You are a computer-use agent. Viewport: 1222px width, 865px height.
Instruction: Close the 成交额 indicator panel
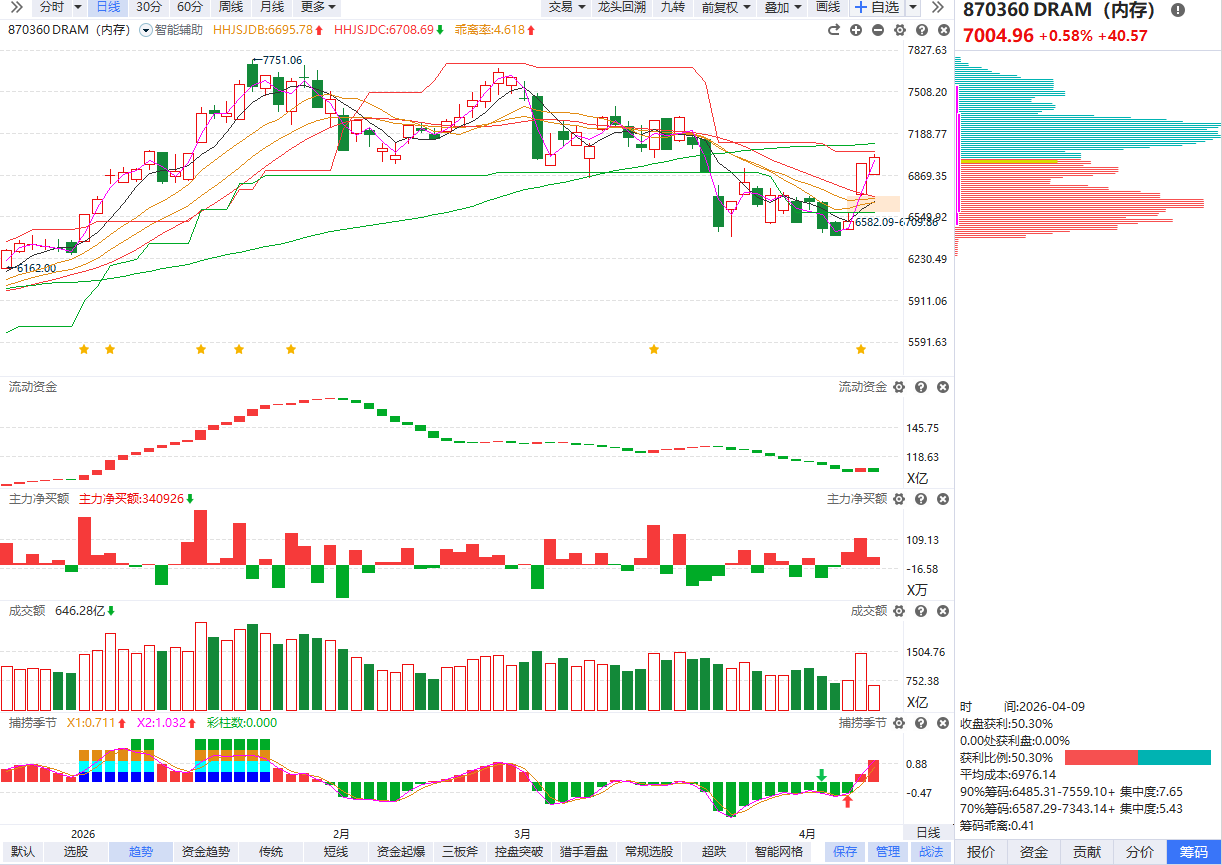click(x=943, y=611)
